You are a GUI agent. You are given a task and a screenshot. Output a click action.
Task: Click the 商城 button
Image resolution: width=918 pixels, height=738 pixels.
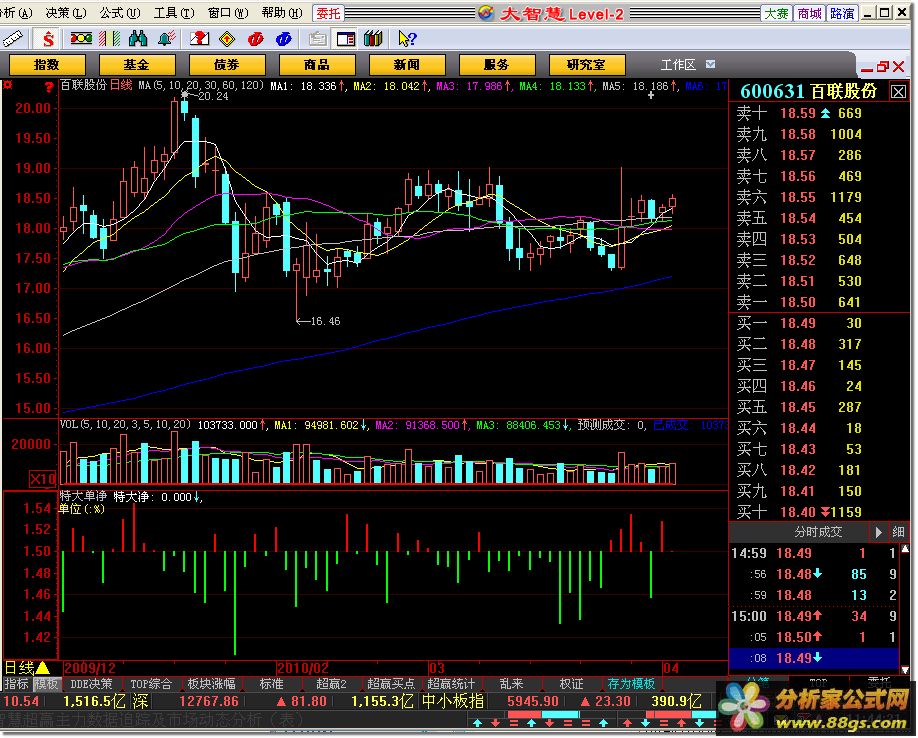click(809, 13)
